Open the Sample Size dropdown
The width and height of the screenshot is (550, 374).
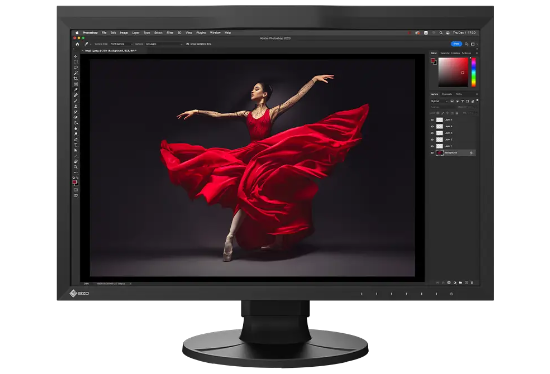pos(121,44)
